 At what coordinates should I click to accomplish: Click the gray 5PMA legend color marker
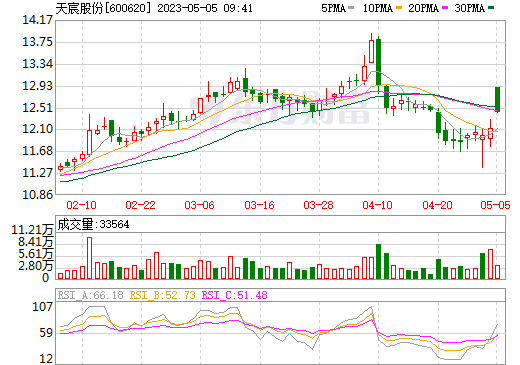pyautogui.click(x=351, y=7)
